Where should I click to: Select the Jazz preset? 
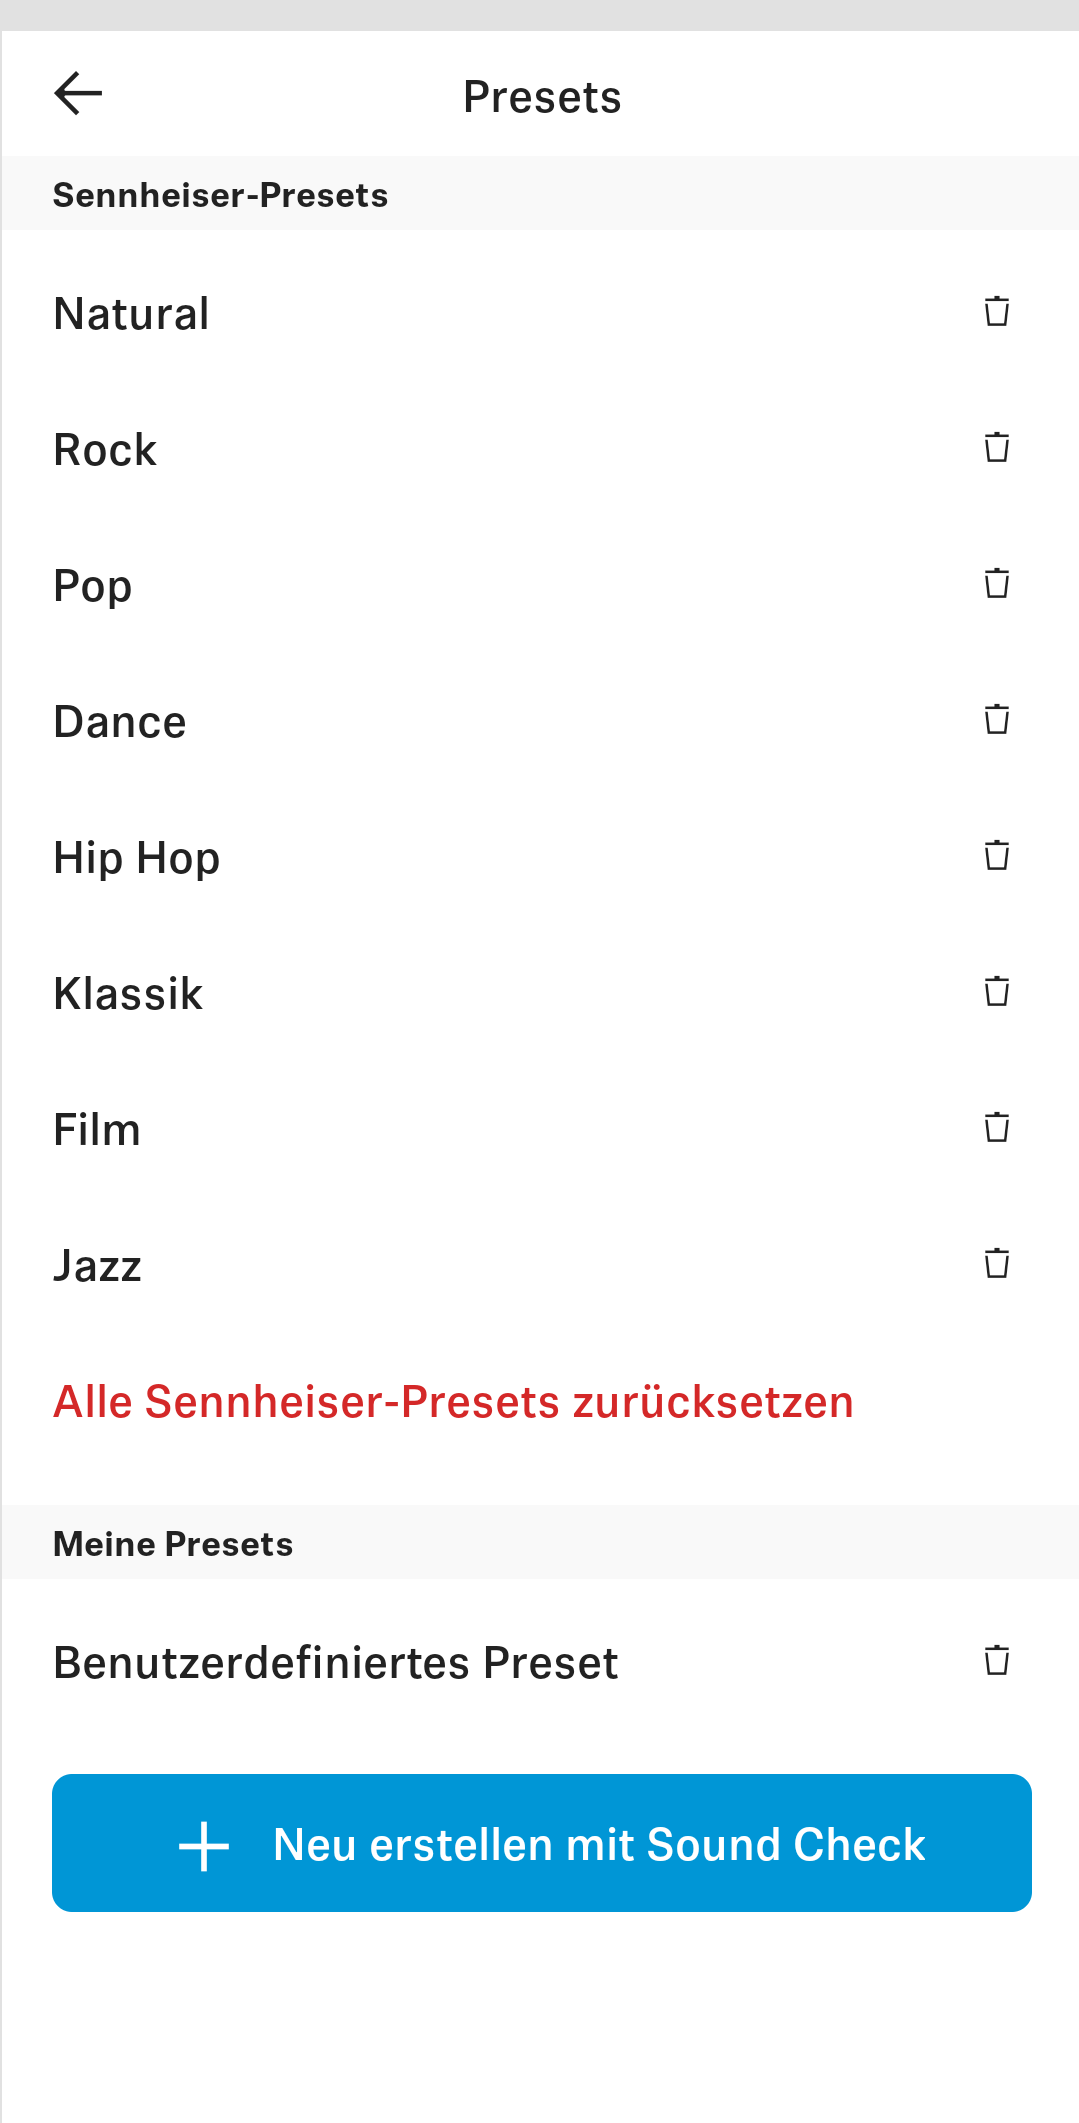pos(97,1266)
